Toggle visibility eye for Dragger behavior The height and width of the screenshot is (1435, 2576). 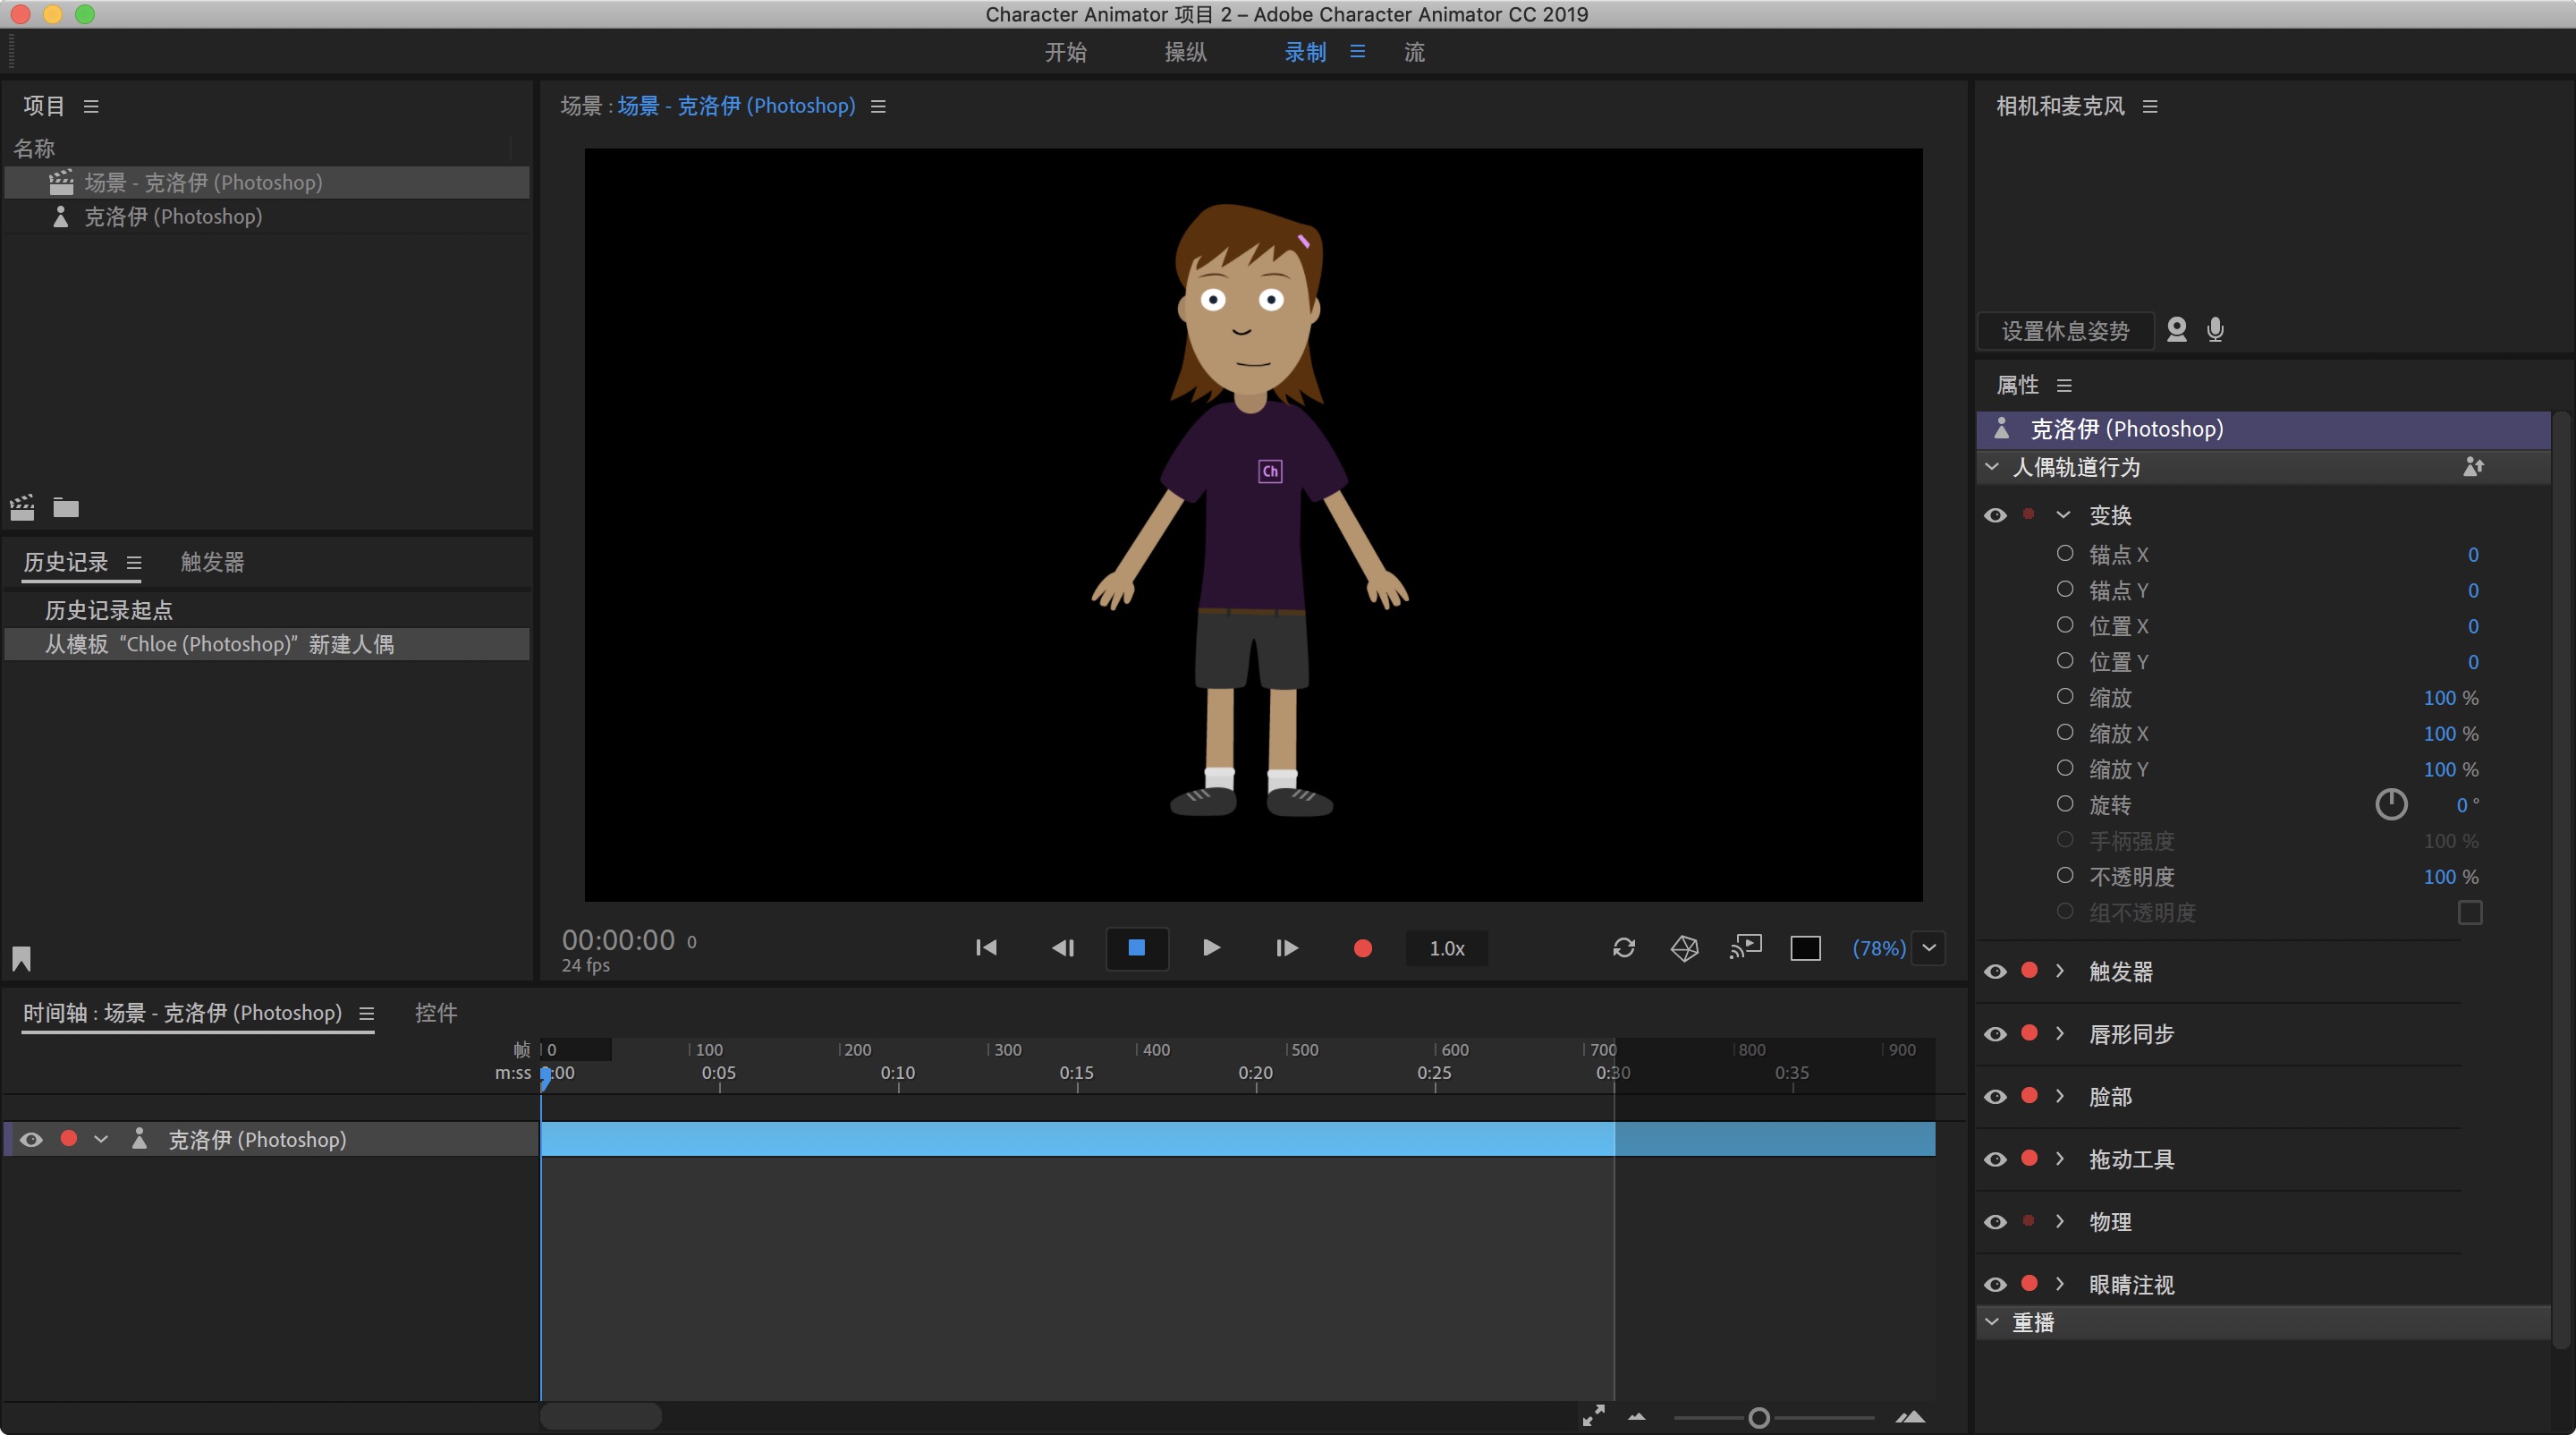1995,1159
